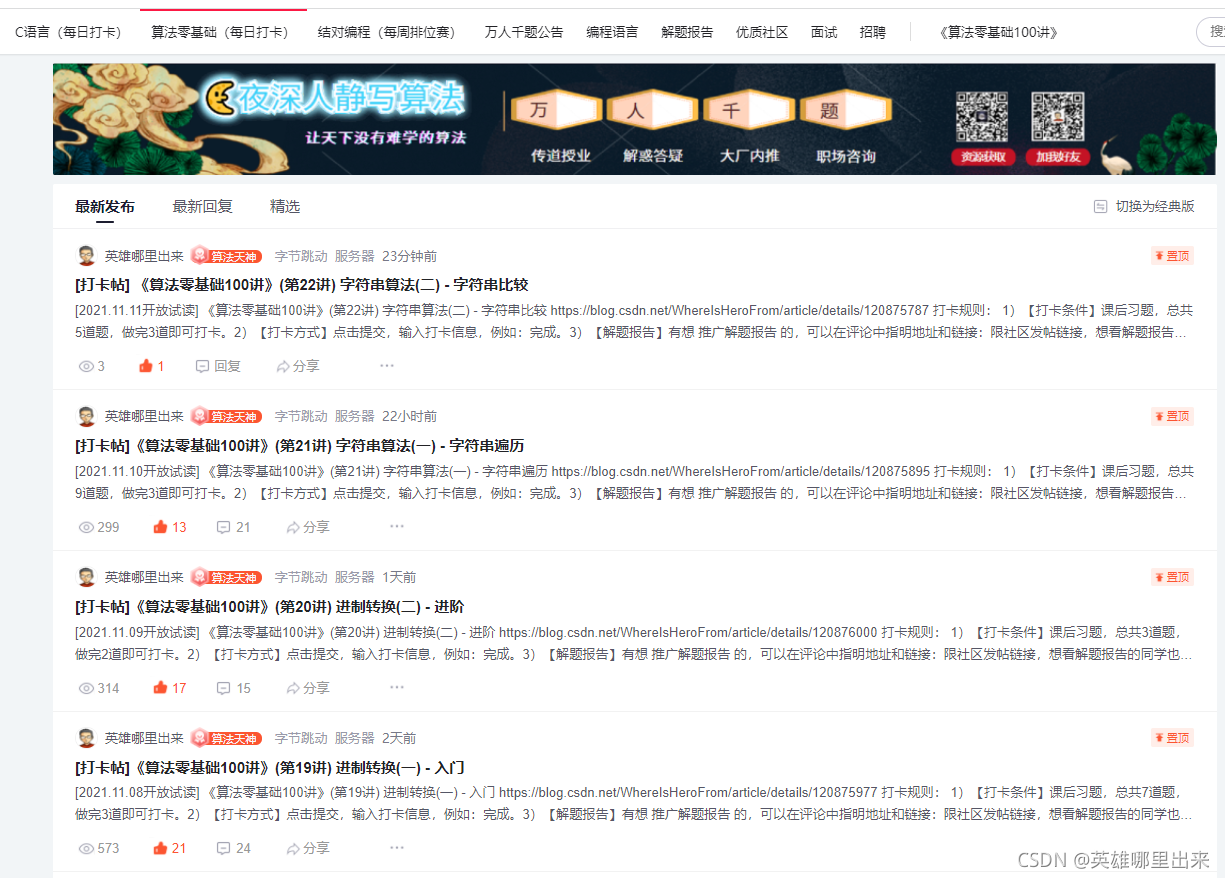The width and height of the screenshot is (1225, 878).
Task: Open more options on 第20讲 post
Action: pos(397,688)
